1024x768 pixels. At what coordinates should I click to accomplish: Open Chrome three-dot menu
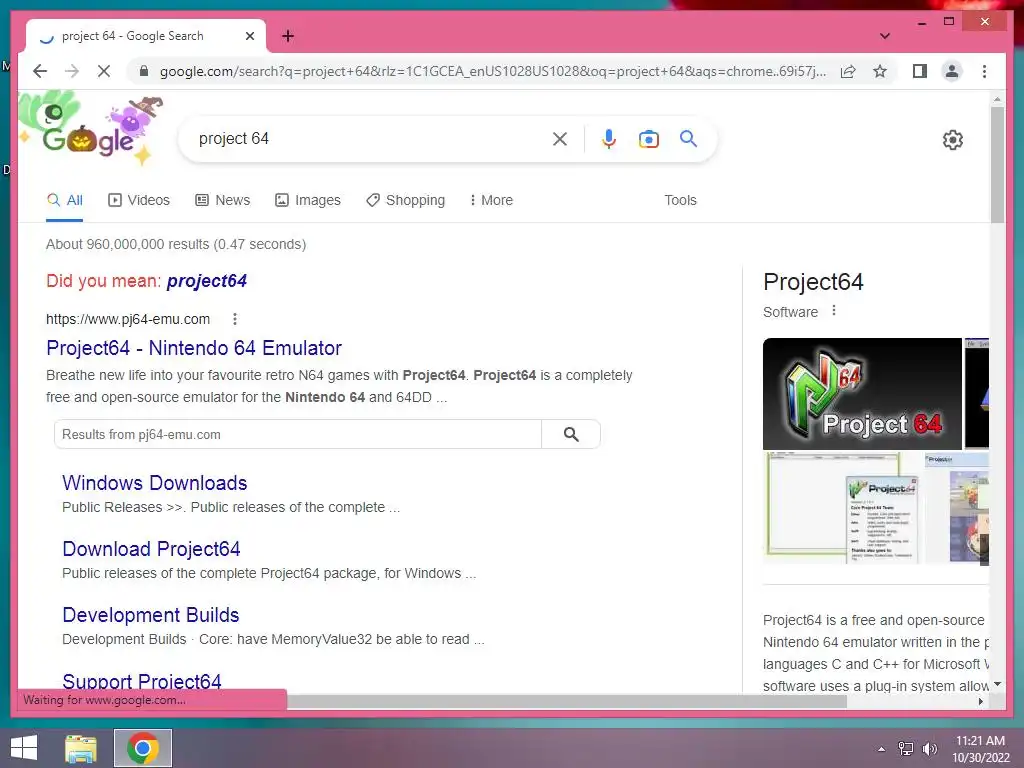click(x=984, y=71)
